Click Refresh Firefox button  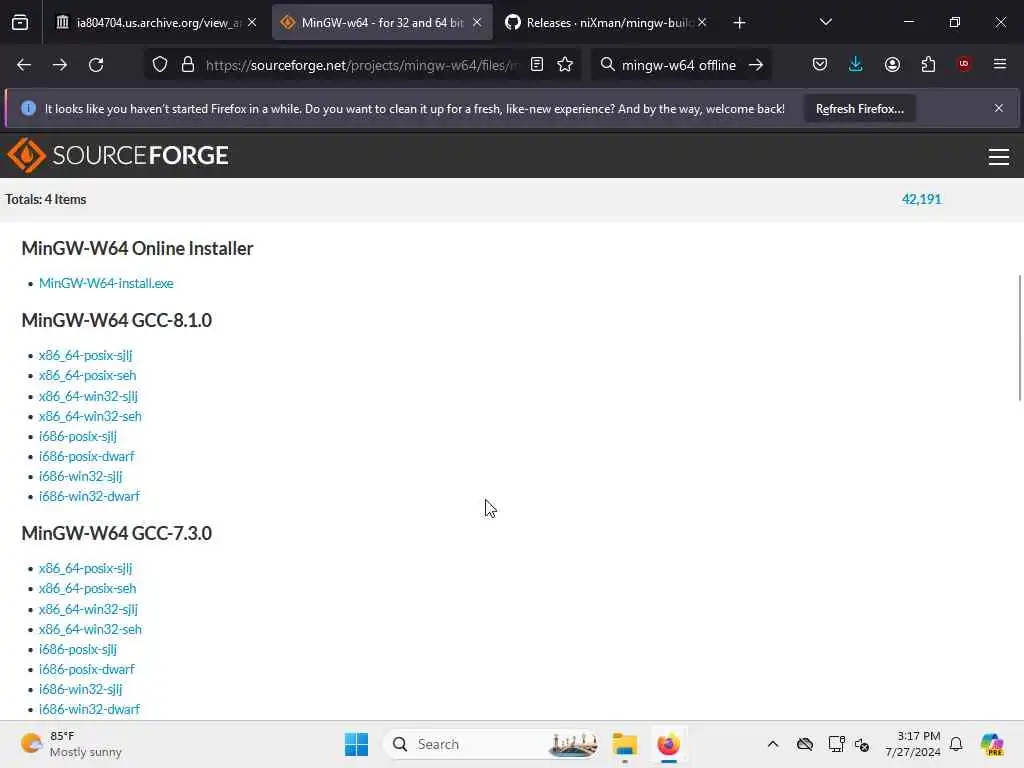point(859,109)
